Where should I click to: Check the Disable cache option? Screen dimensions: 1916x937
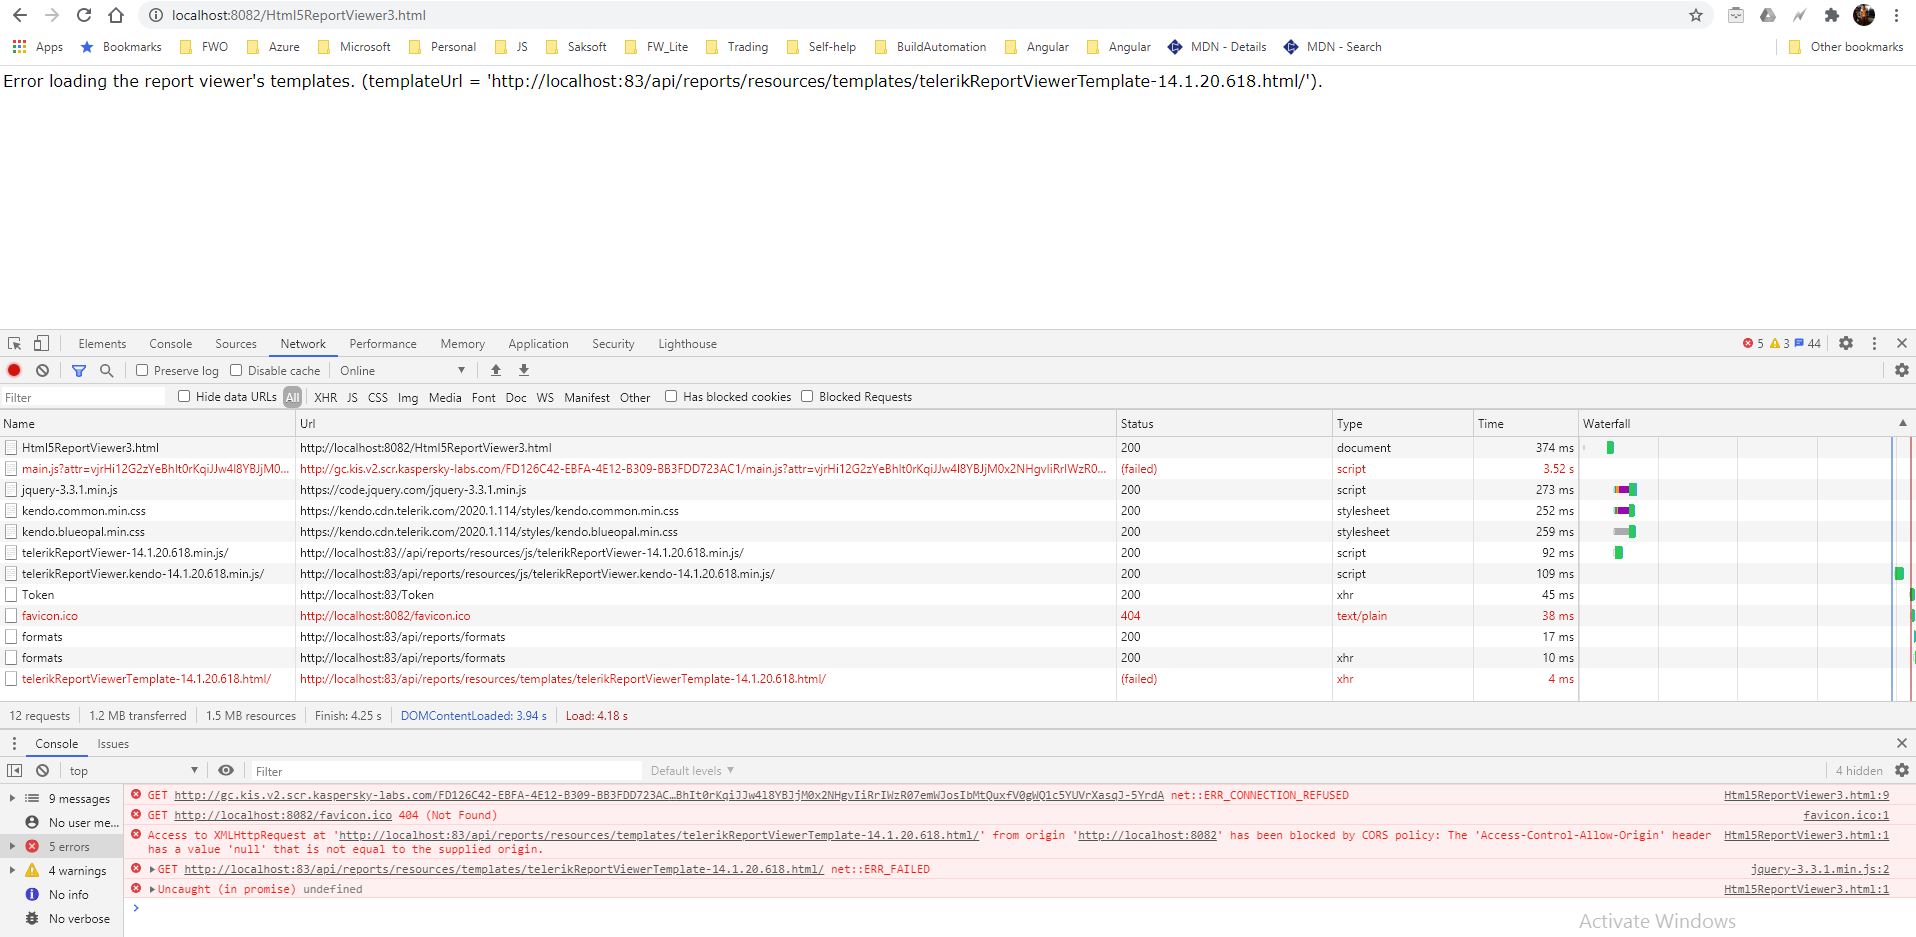pos(236,370)
